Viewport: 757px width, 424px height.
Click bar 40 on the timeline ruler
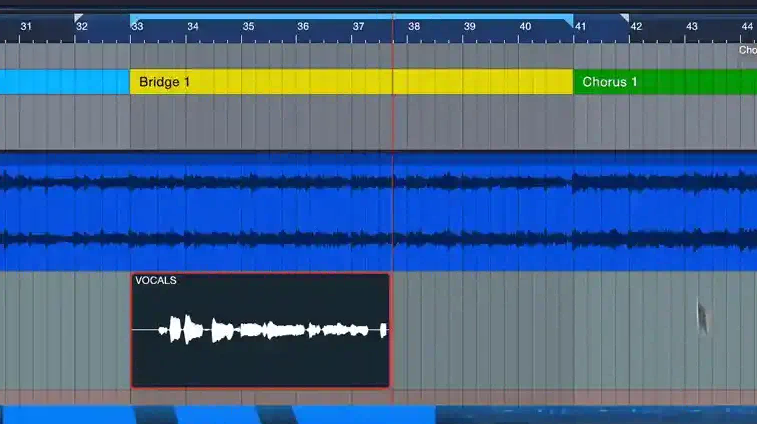click(x=525, y=27)
